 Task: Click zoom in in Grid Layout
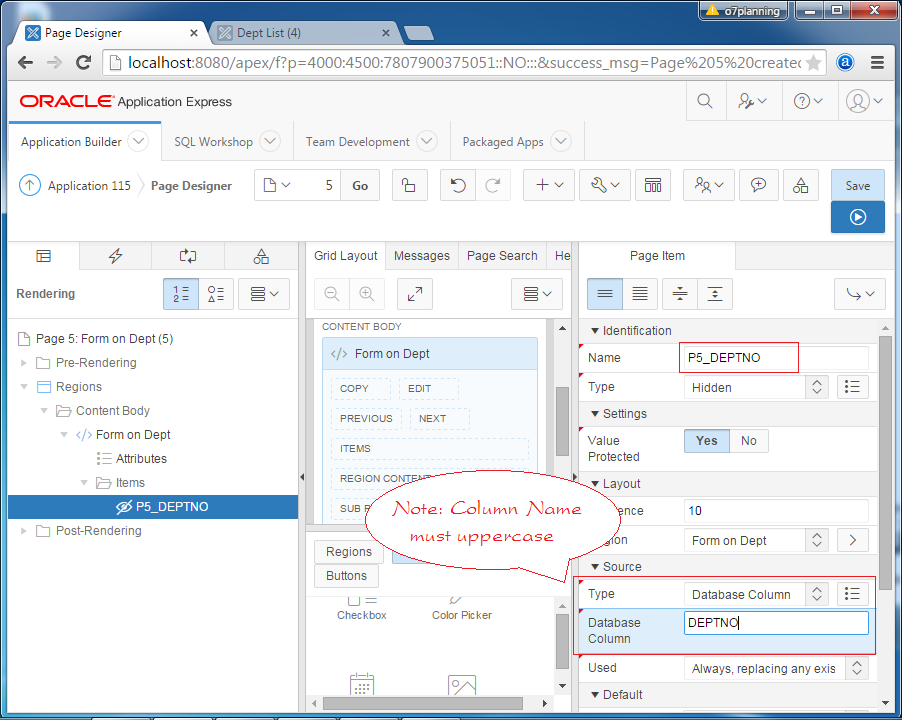point(367,294)
